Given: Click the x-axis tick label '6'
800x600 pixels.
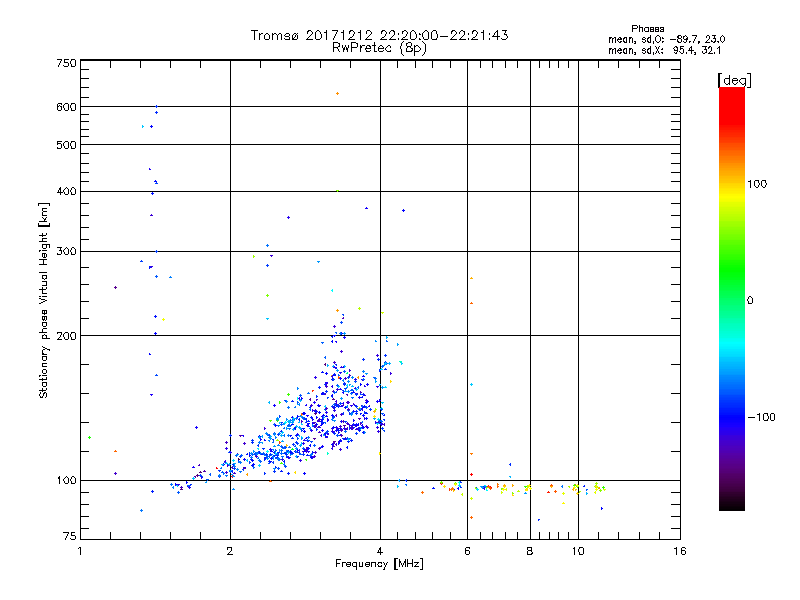Looking at the screenshot, I should [467, 551].
